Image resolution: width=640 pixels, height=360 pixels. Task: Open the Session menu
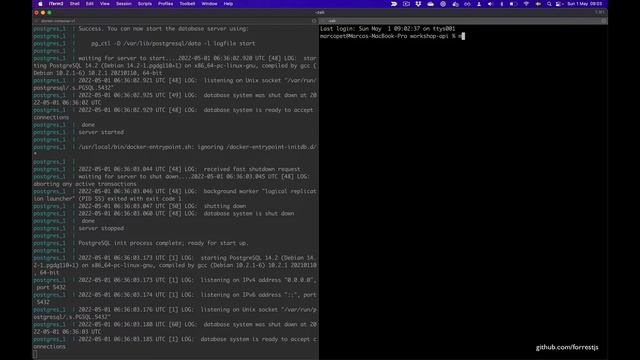(x=123, y=4)
